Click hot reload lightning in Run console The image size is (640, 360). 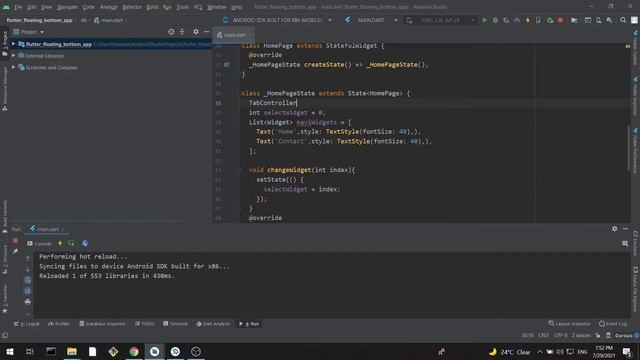click(x=60, y=243)
